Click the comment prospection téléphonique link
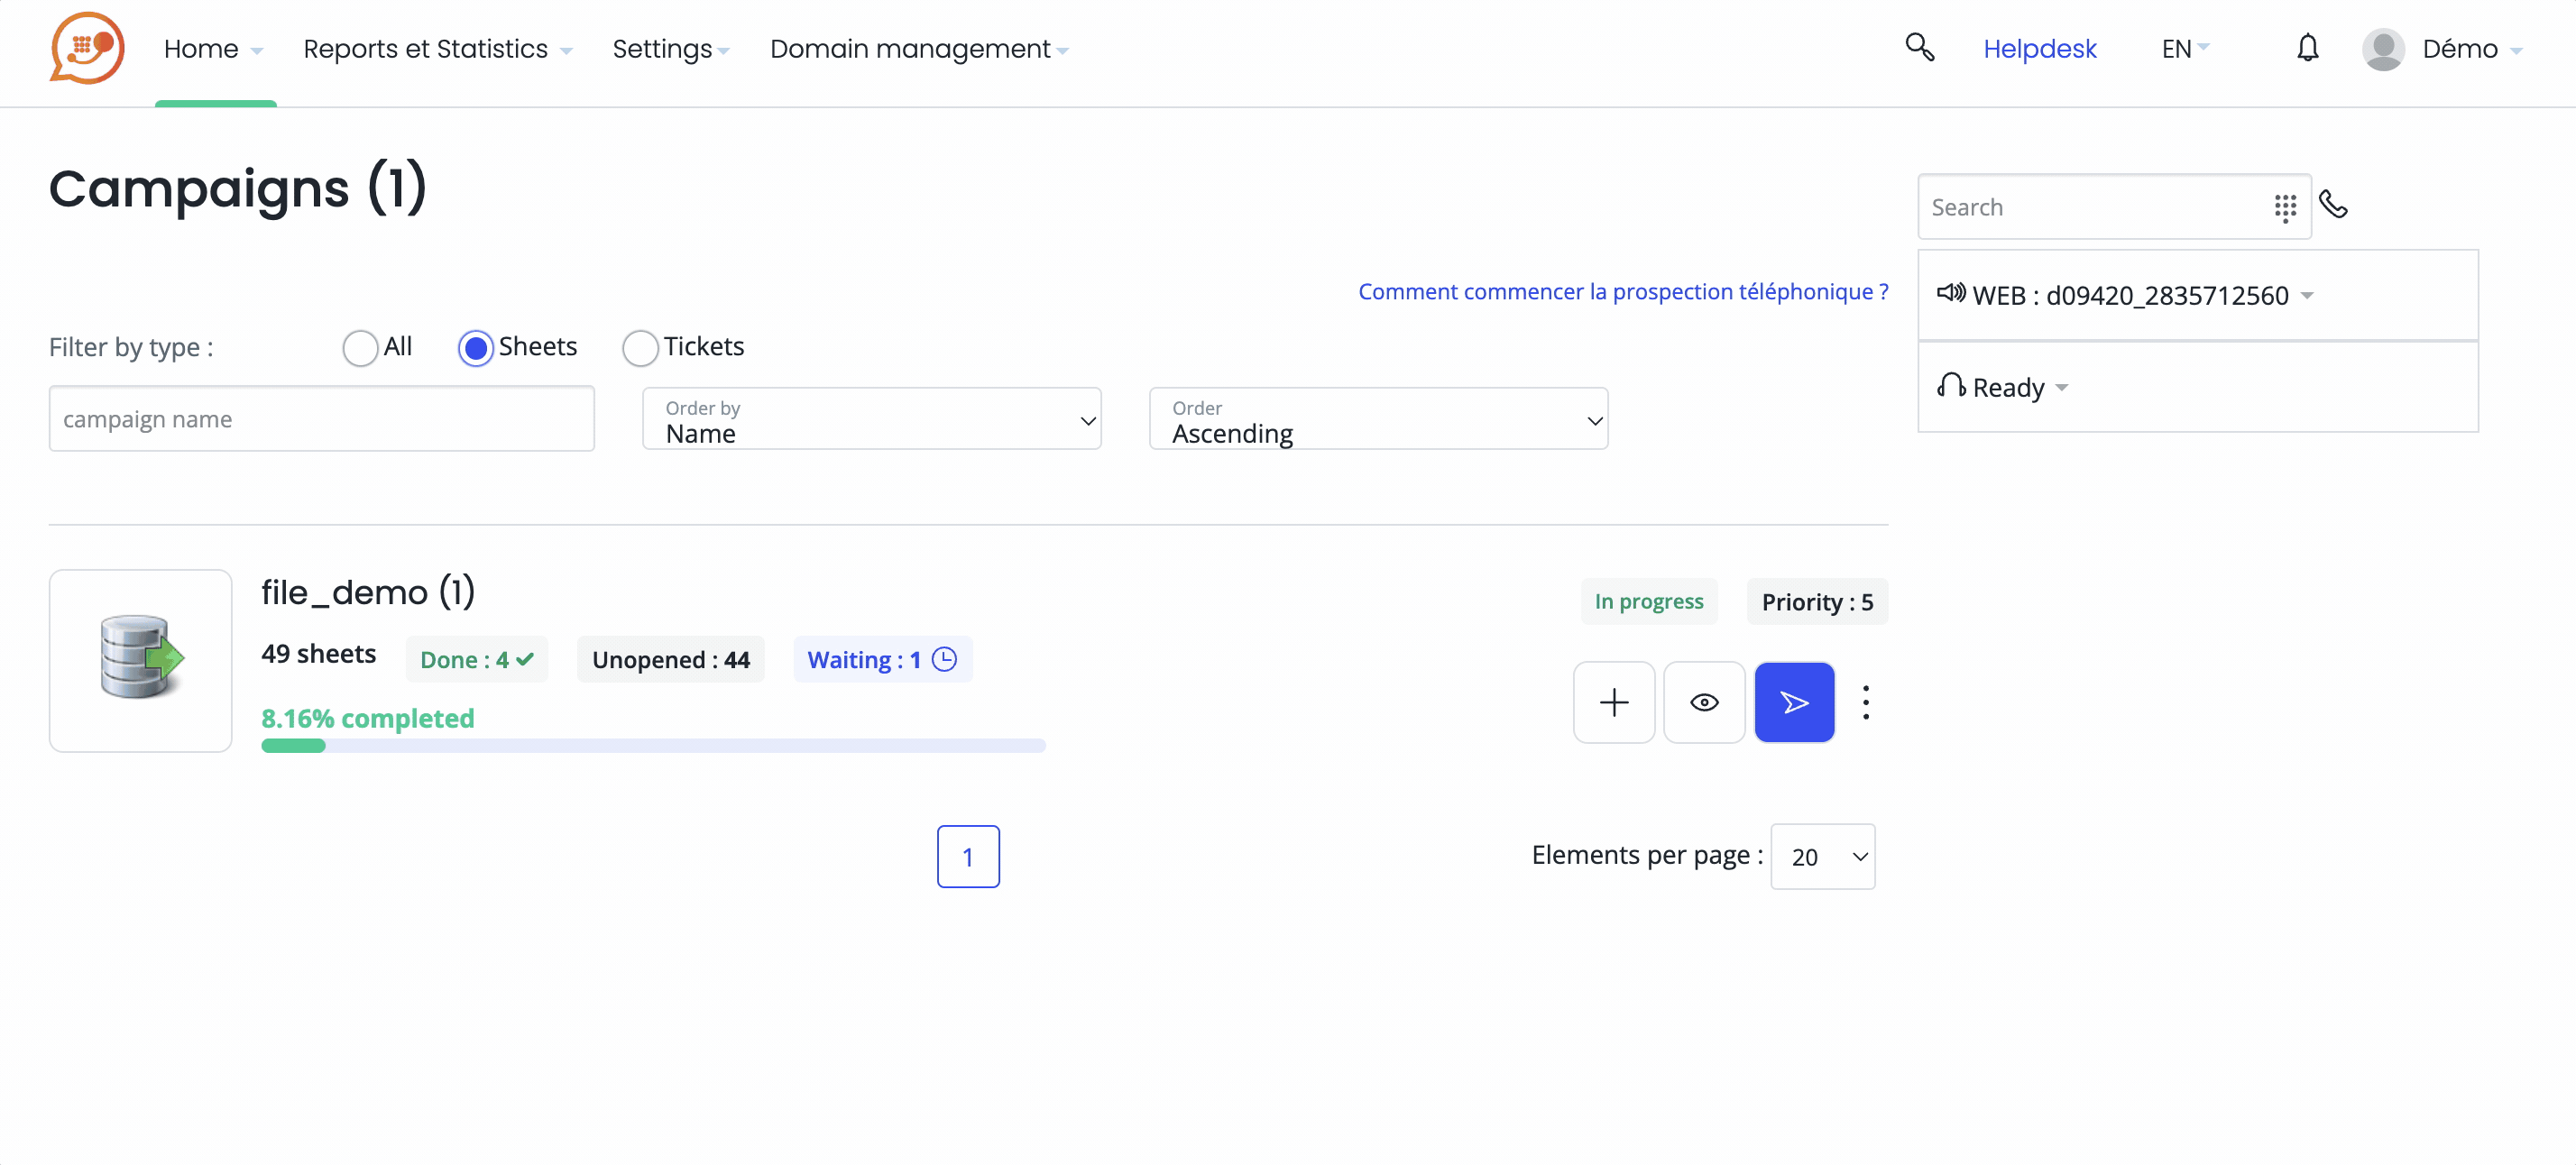2576x1165 pixels. coord(1624,291)
